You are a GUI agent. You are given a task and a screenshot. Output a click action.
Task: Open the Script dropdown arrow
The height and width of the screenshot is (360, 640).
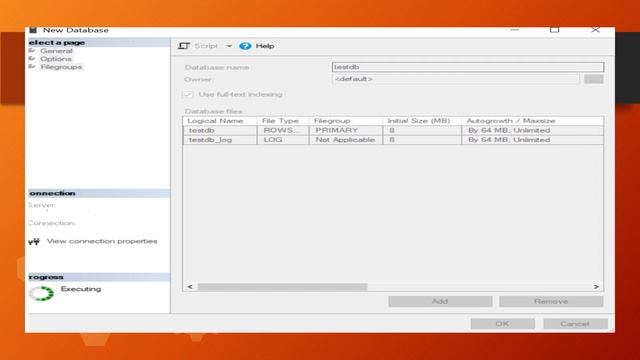point(229,46)
